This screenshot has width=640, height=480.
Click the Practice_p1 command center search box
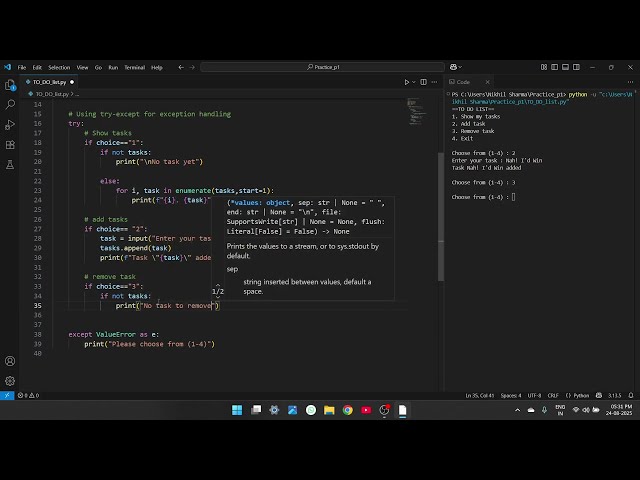[x=322, y=67]
